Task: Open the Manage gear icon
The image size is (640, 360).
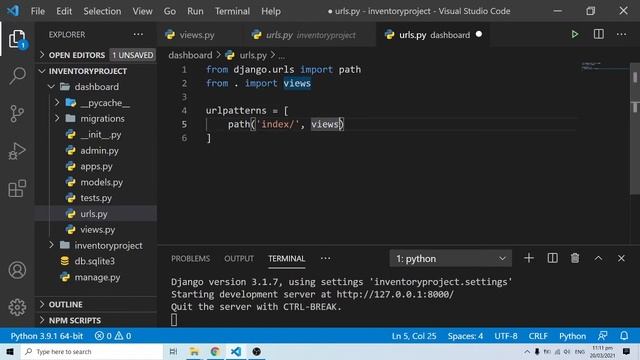Action: (x=17, y=307)
